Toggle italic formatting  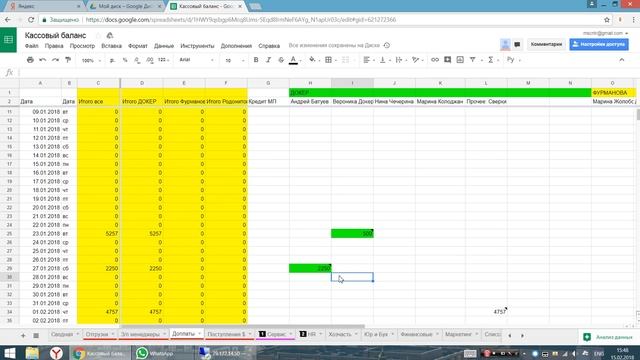(x=268, y=60)
